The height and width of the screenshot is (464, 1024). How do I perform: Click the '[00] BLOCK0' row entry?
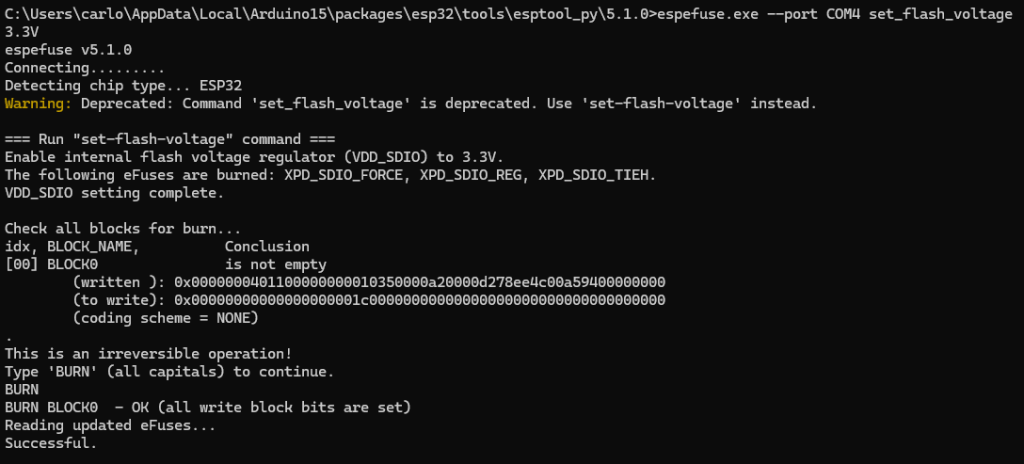pos(51,264)
